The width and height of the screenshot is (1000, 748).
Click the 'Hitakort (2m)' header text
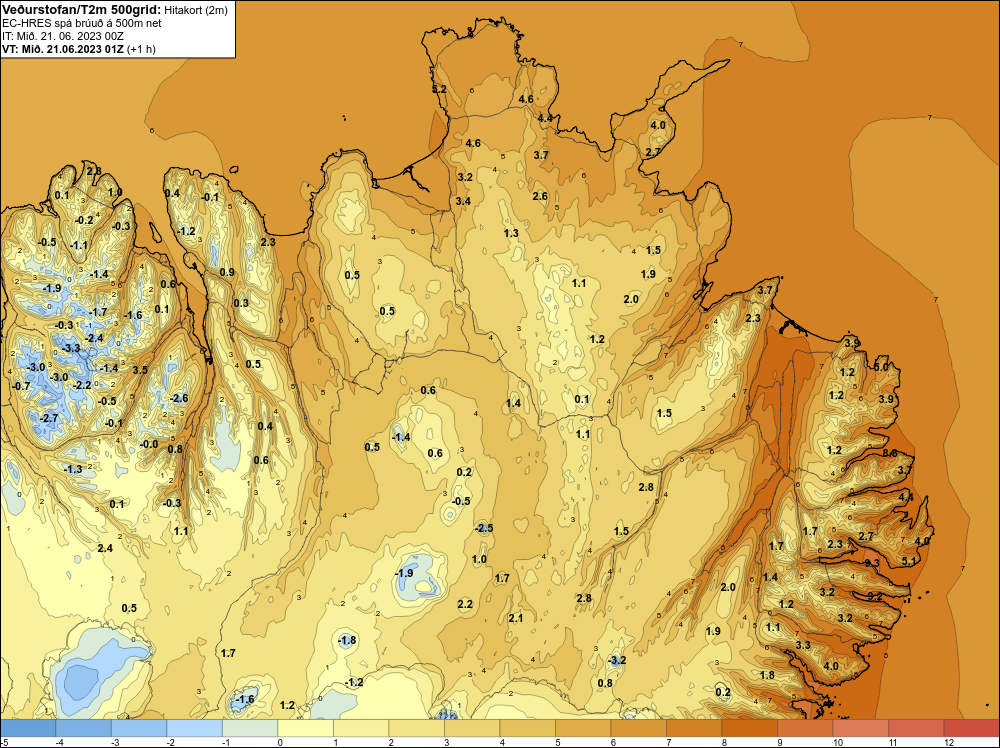[x=194, y=10]
